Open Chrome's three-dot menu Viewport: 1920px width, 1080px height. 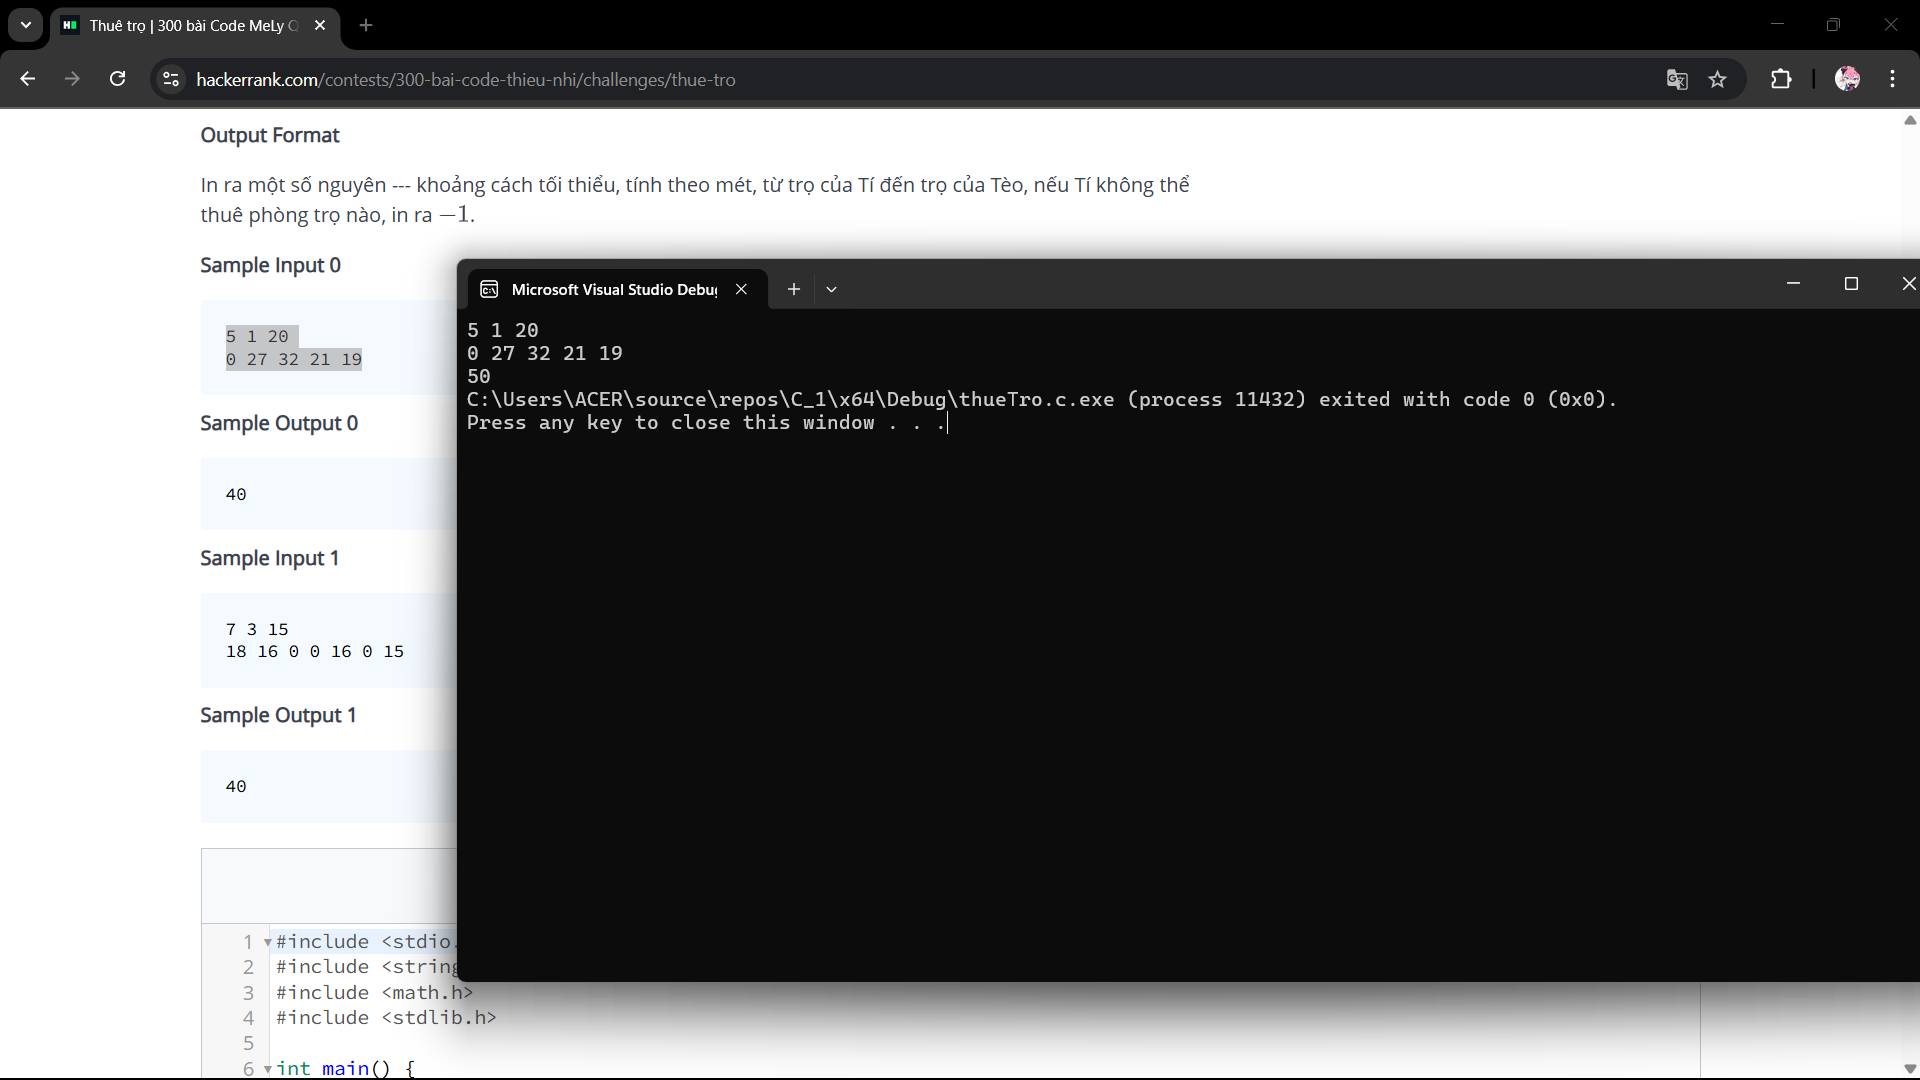1893,79
